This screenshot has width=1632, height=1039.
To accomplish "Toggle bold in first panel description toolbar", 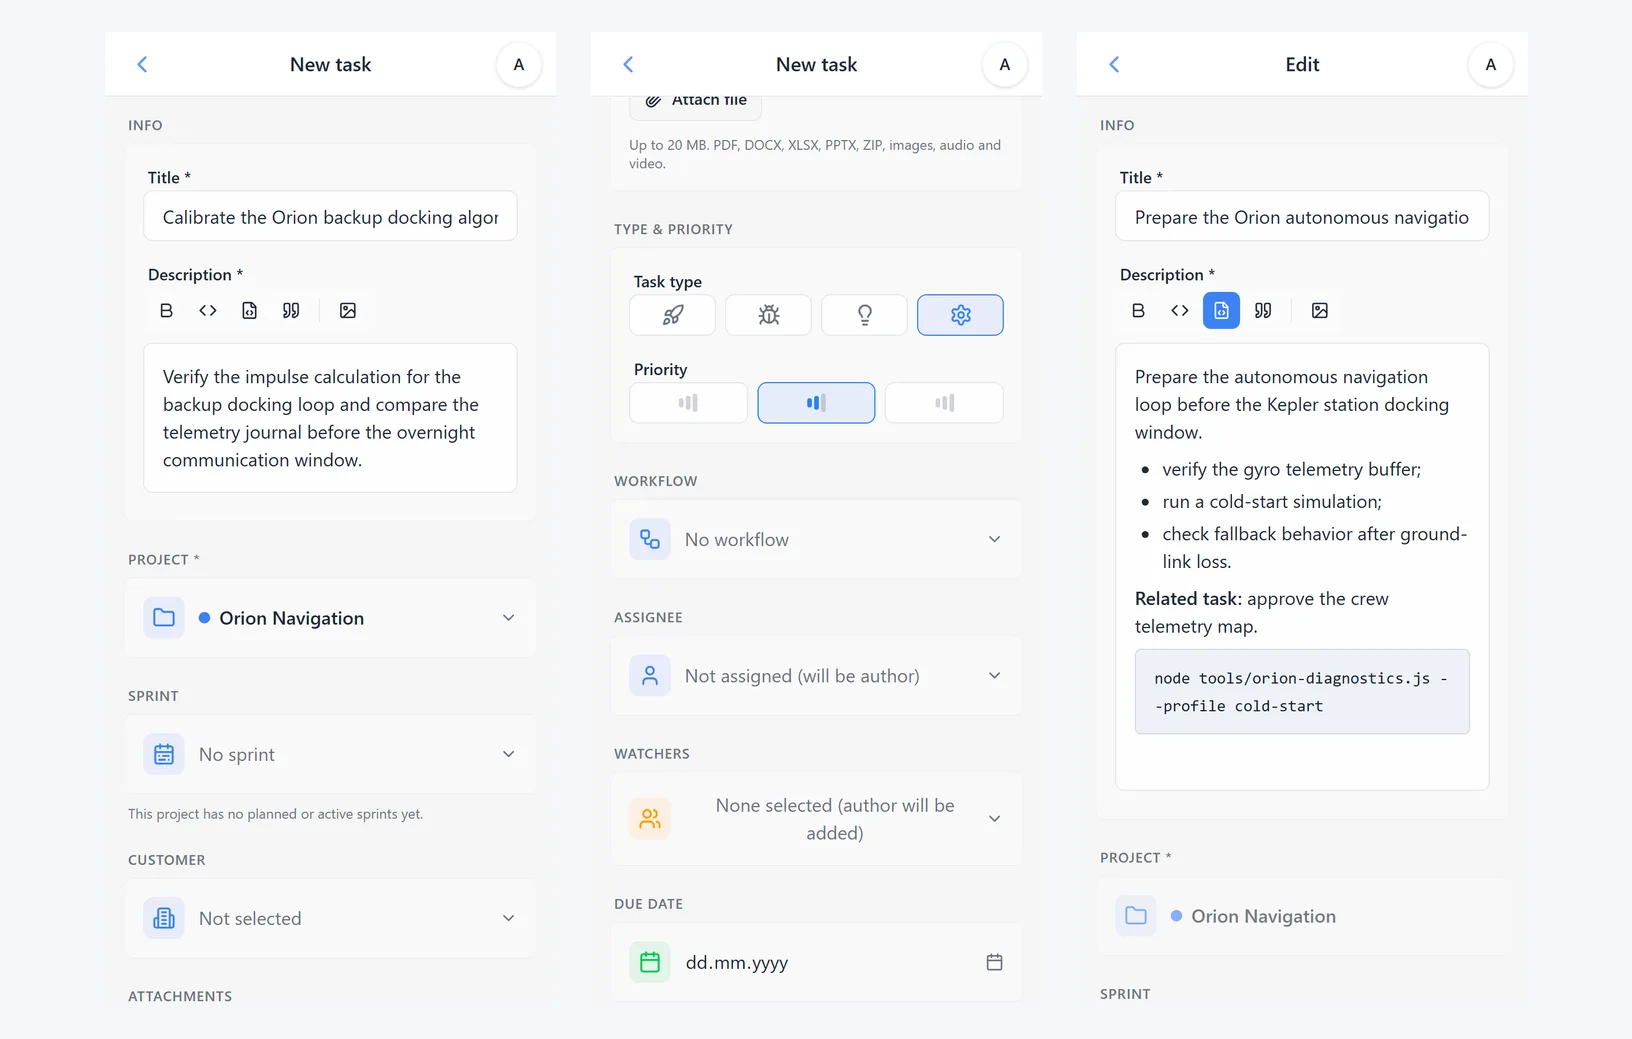I will [x=166, y=311].
